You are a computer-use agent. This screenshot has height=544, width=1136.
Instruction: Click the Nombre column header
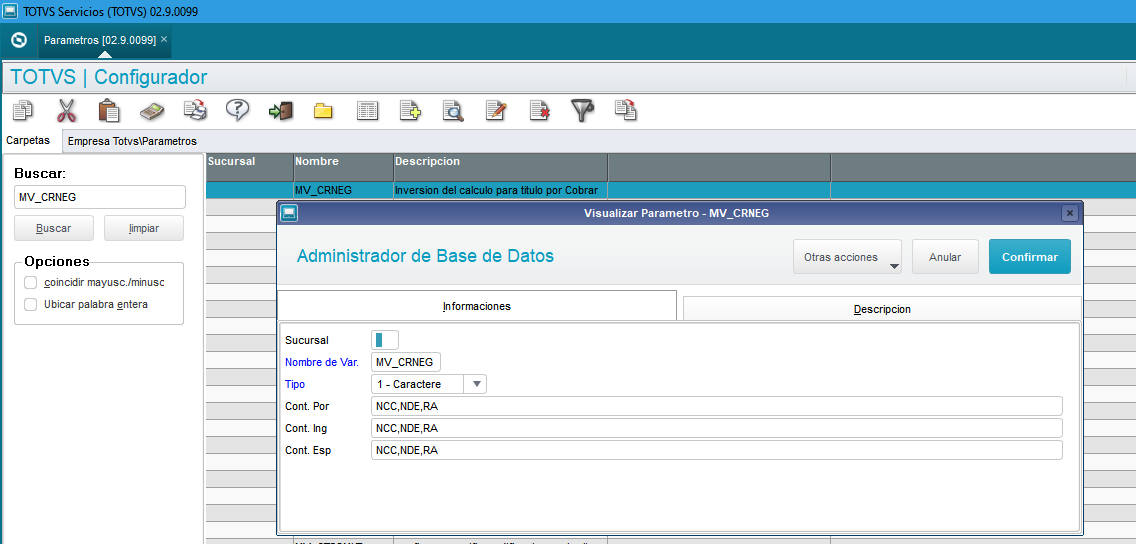pyautogui.click(x=343, y=167)
